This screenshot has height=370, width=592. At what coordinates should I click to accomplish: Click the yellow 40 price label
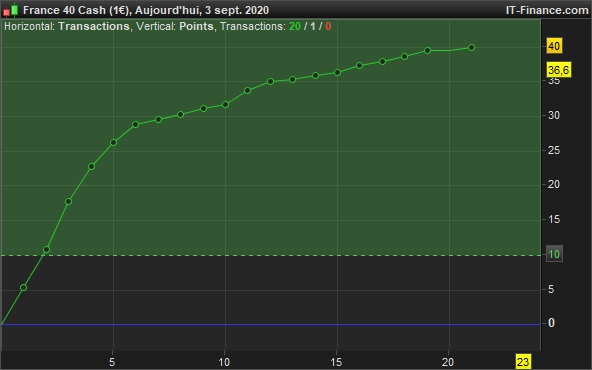point(554,46)
